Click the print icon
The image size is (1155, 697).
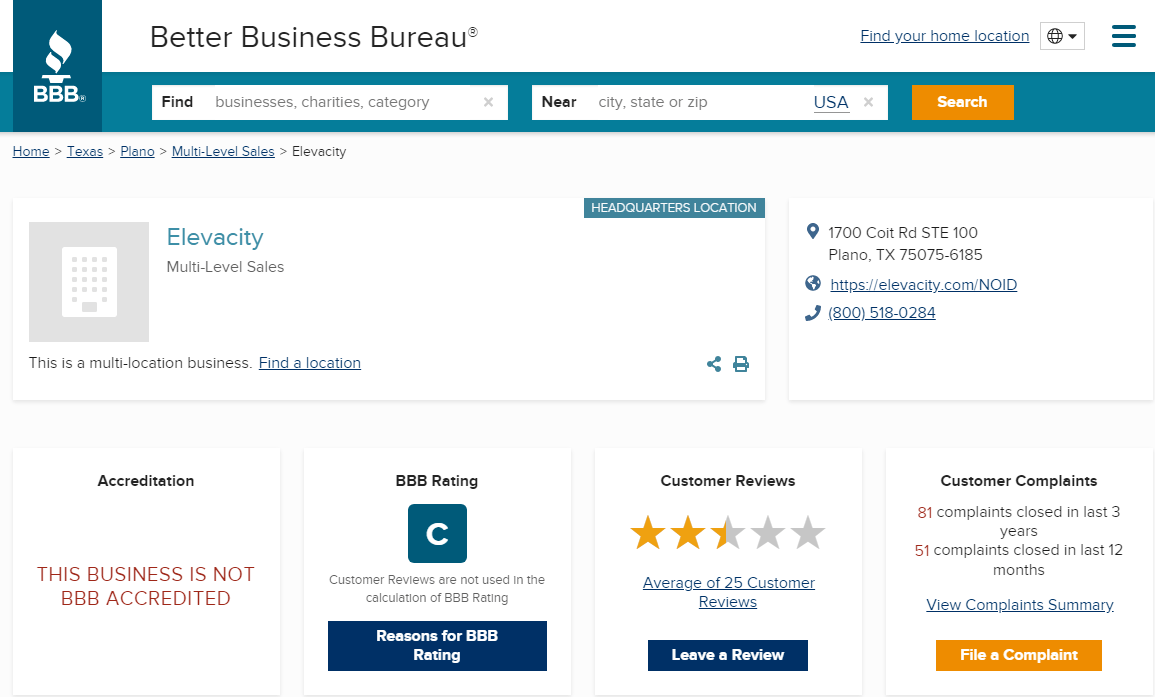(741, 364)
